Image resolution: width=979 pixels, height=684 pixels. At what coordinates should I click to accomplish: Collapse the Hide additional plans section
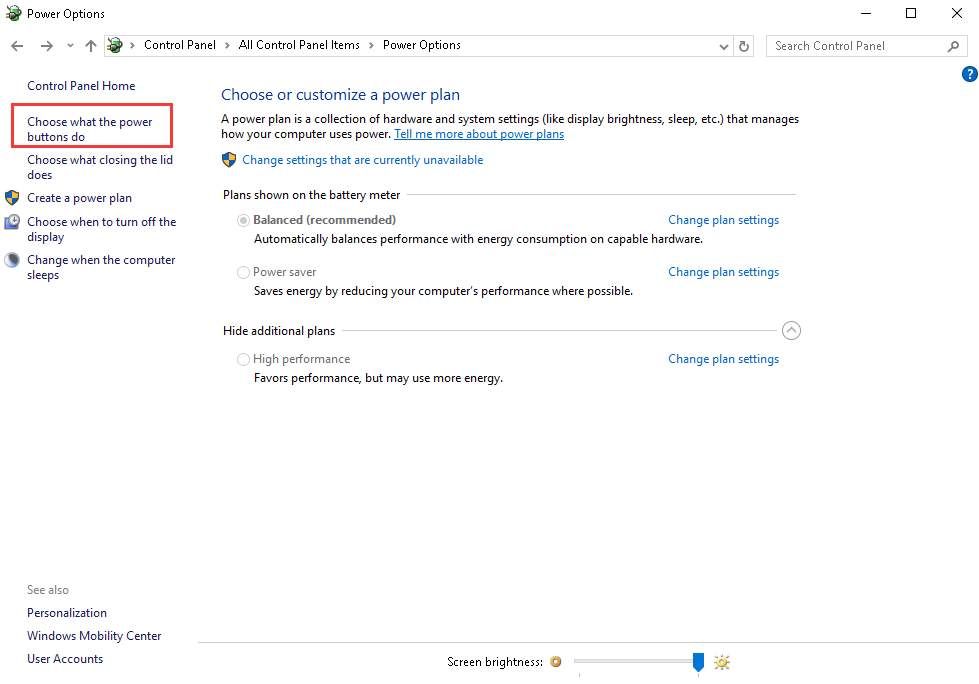791,331
